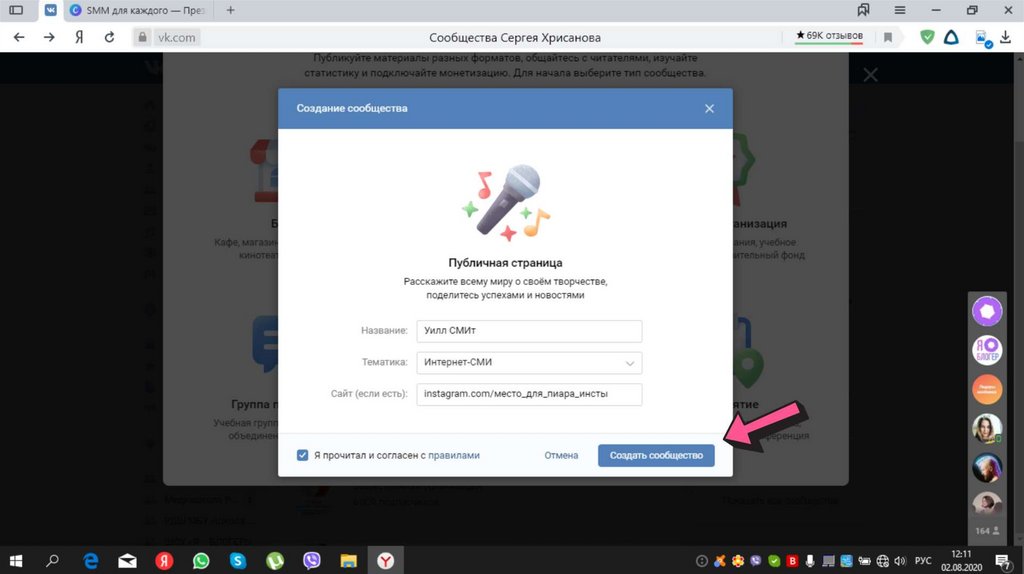This screenshot has width=1024, height=574.
Task: Open Windows notification center icon
Action: click(1003, 560)
